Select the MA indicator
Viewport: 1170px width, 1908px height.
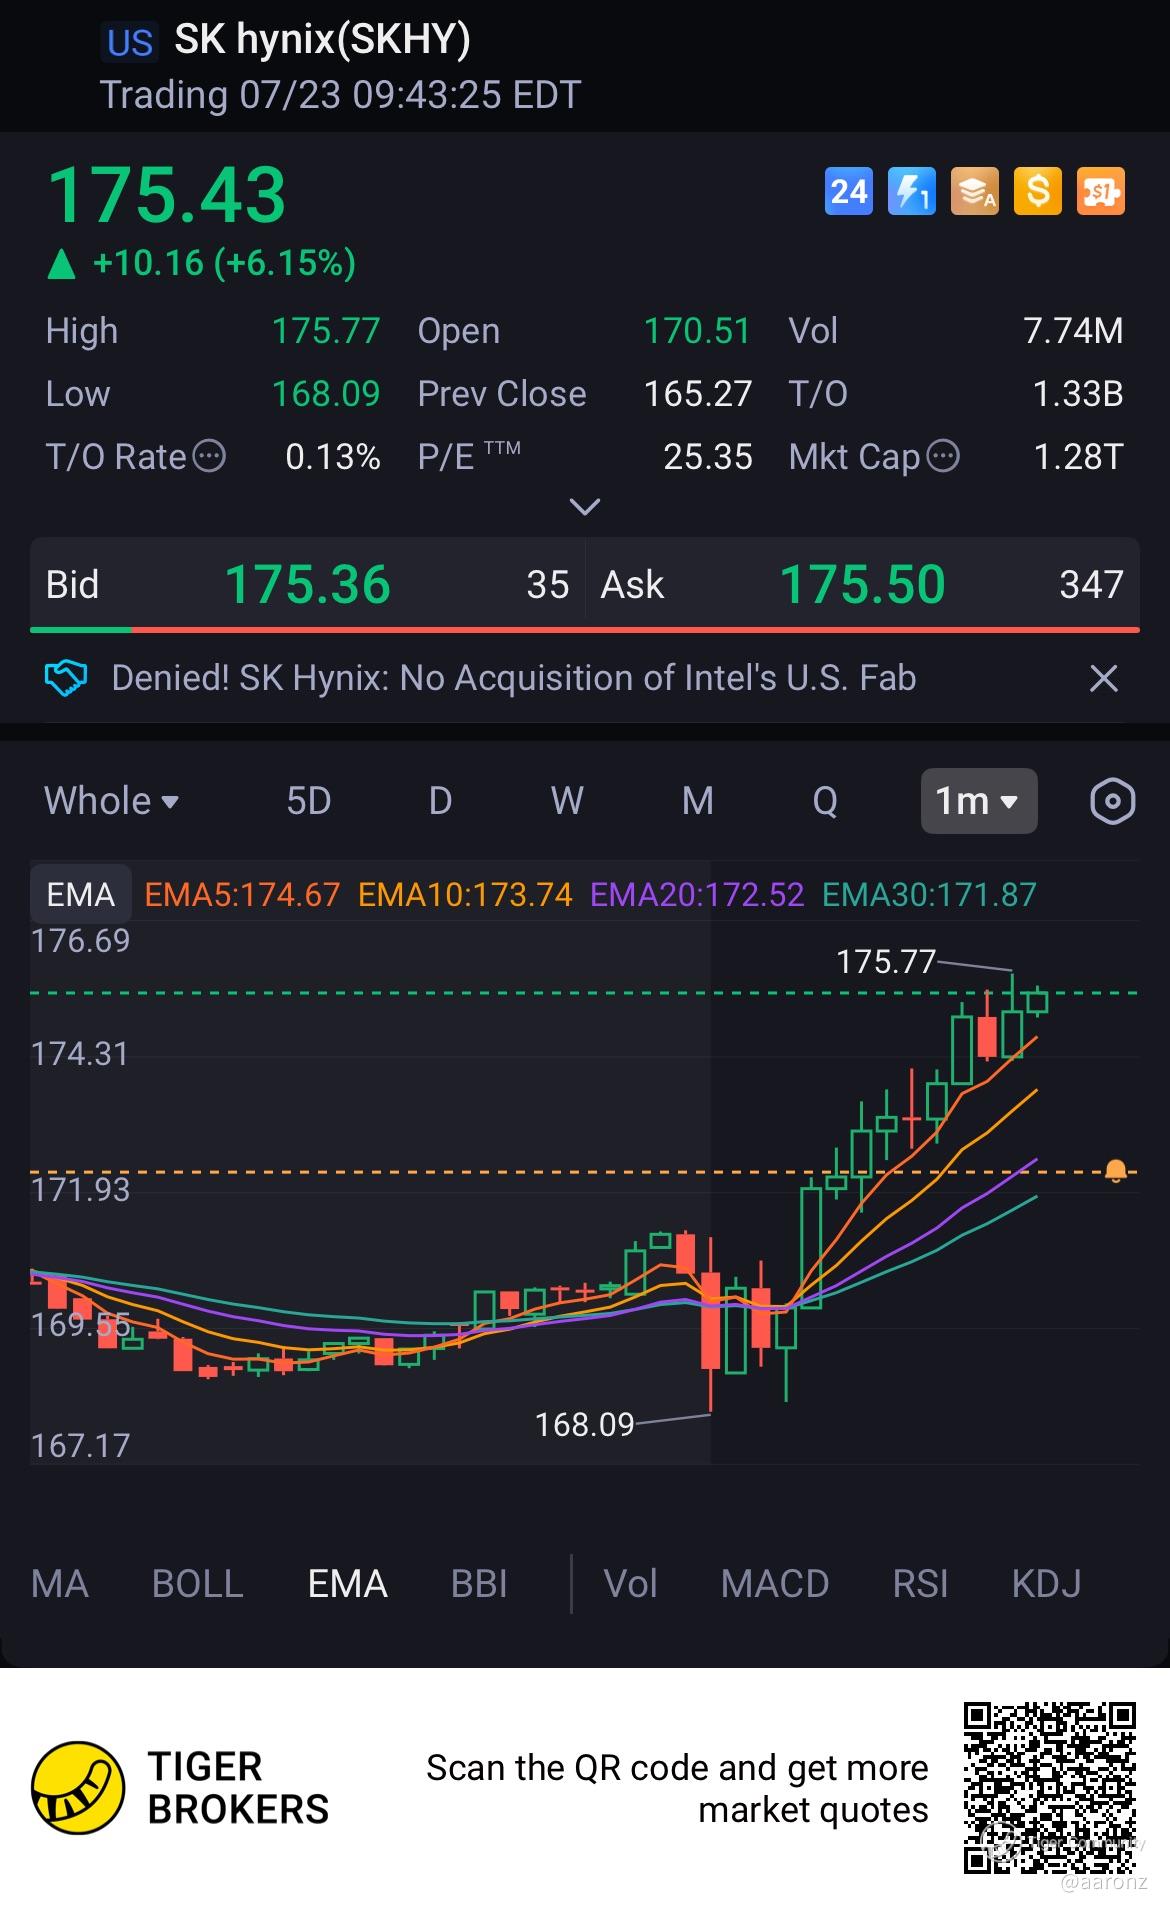click(60, 1584)
